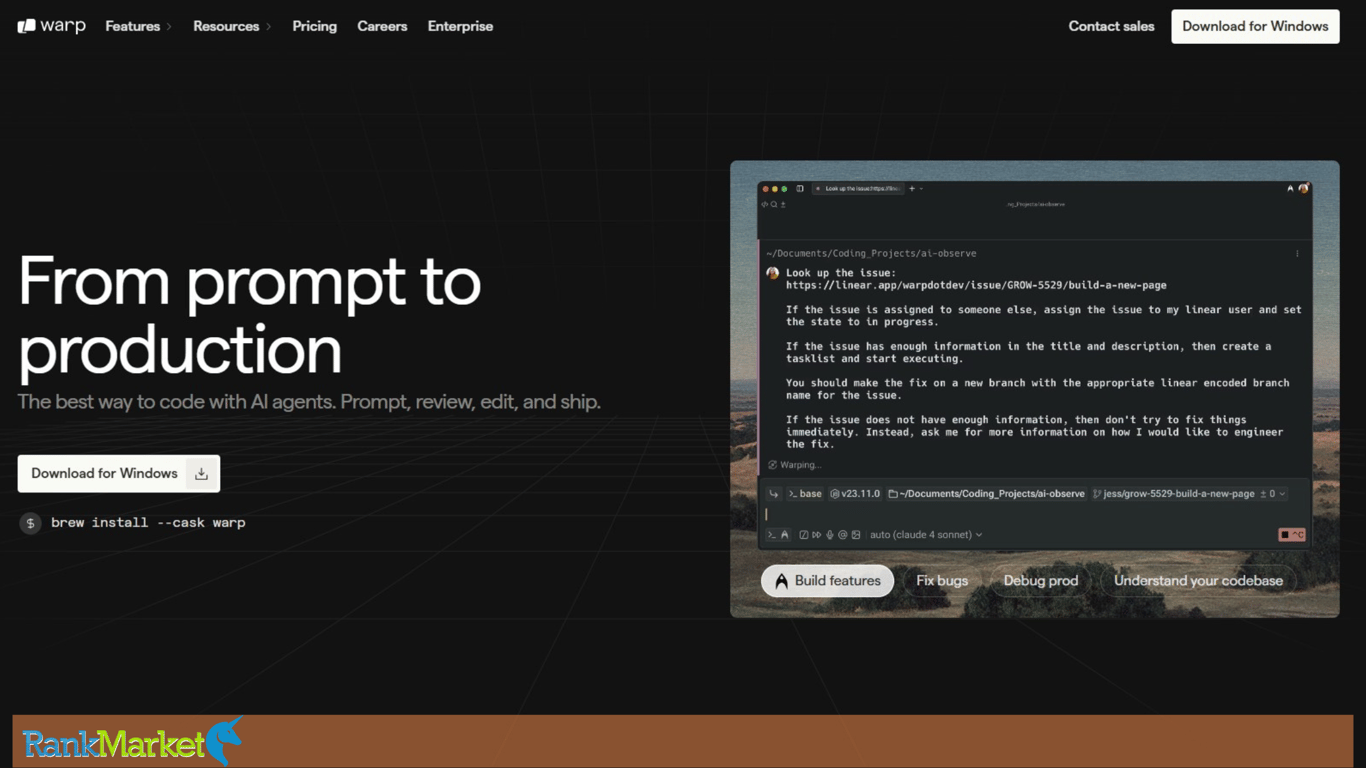Click the attach image icon in input toolbar
Image resolution: width=1366 pixels, height=768 pixels.
click(x=855, y=535)
